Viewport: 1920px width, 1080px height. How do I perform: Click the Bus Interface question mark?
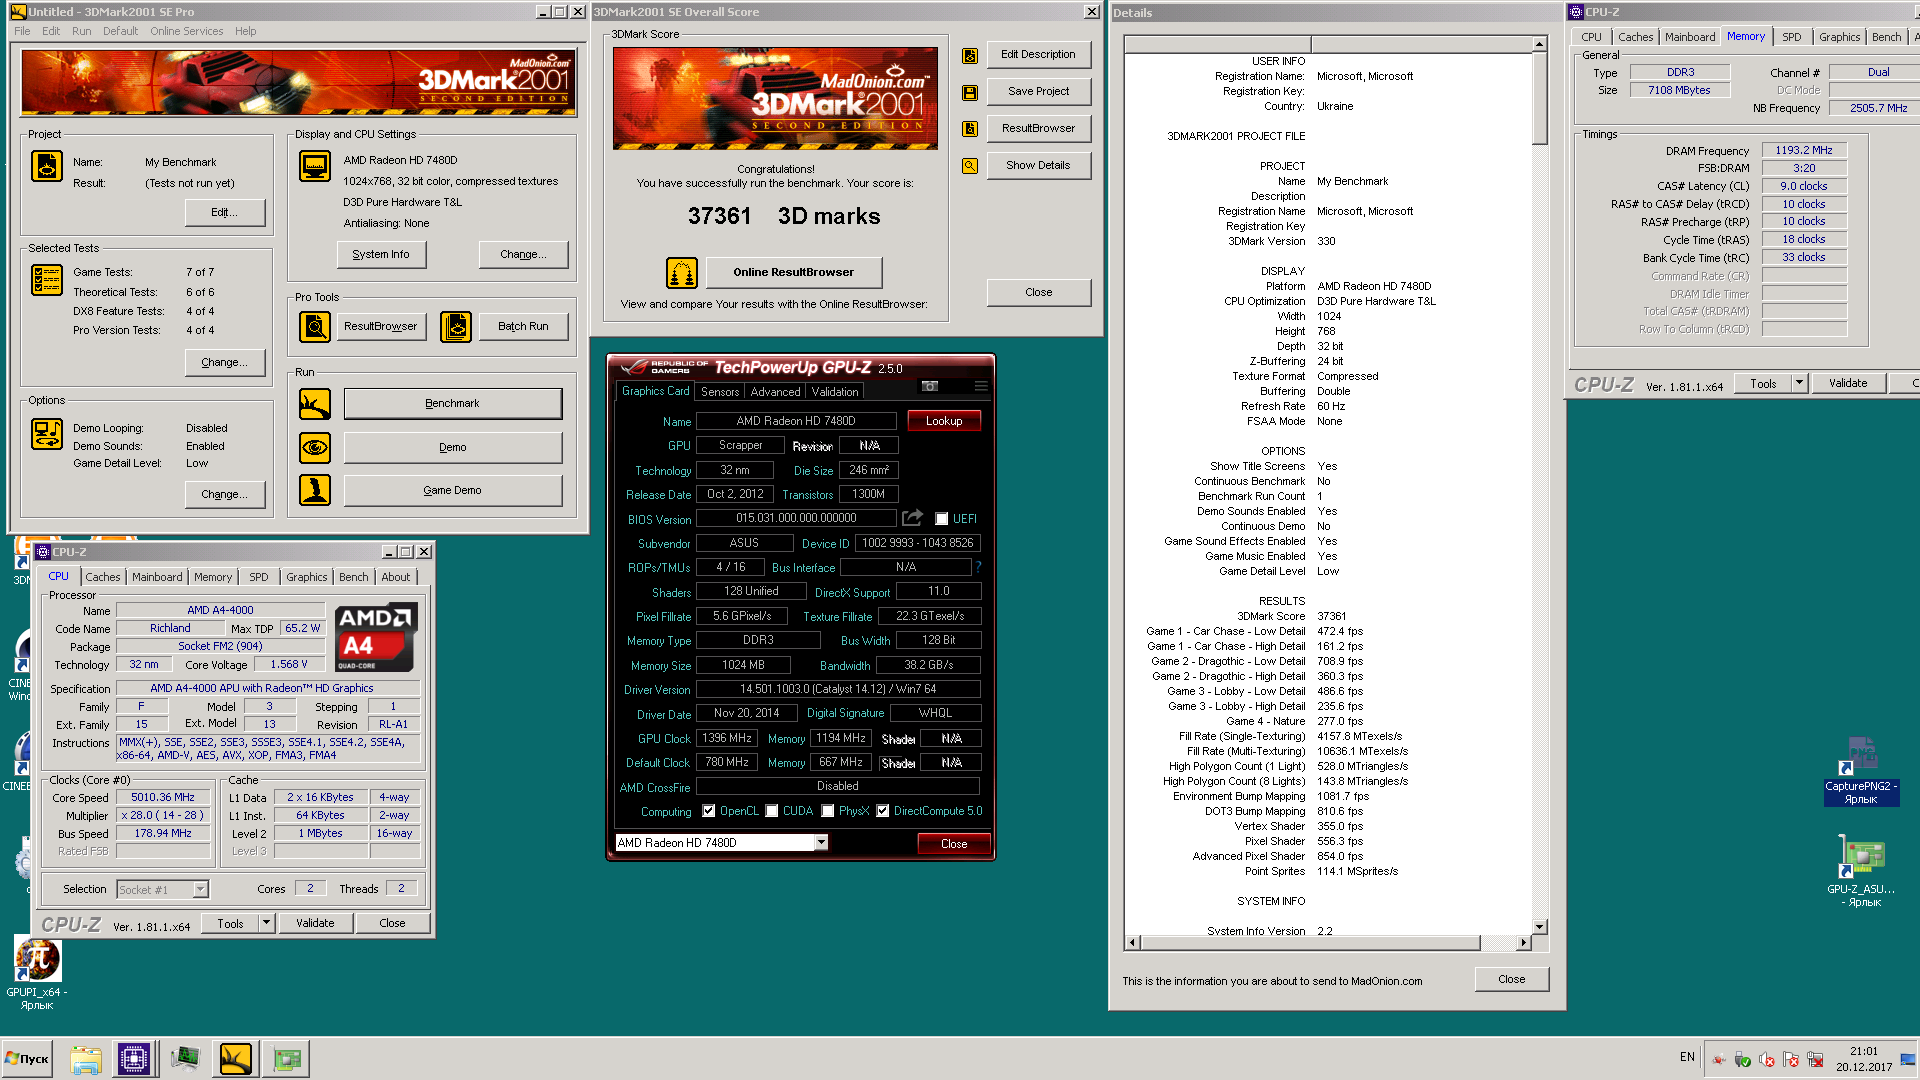[x=978, y=567]
